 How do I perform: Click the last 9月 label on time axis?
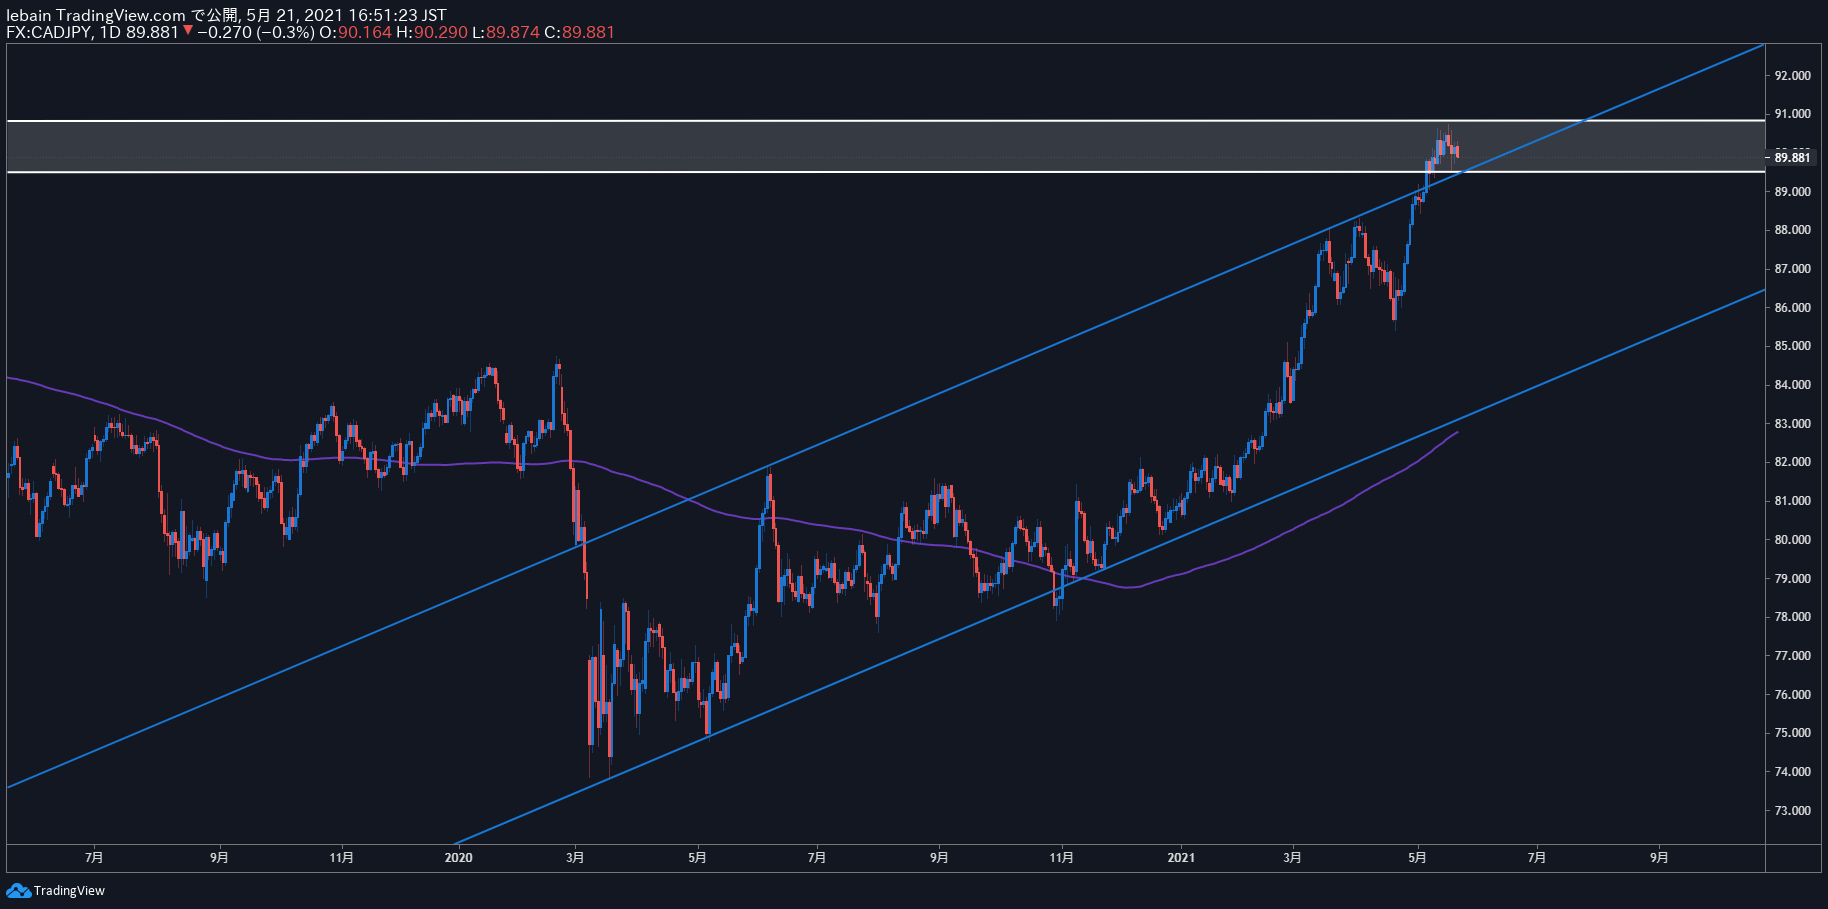[1659, 857]
